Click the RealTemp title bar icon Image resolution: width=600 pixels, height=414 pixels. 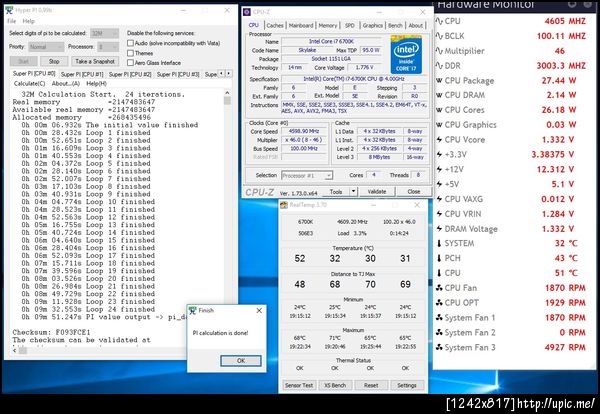[x=284, y=205]
